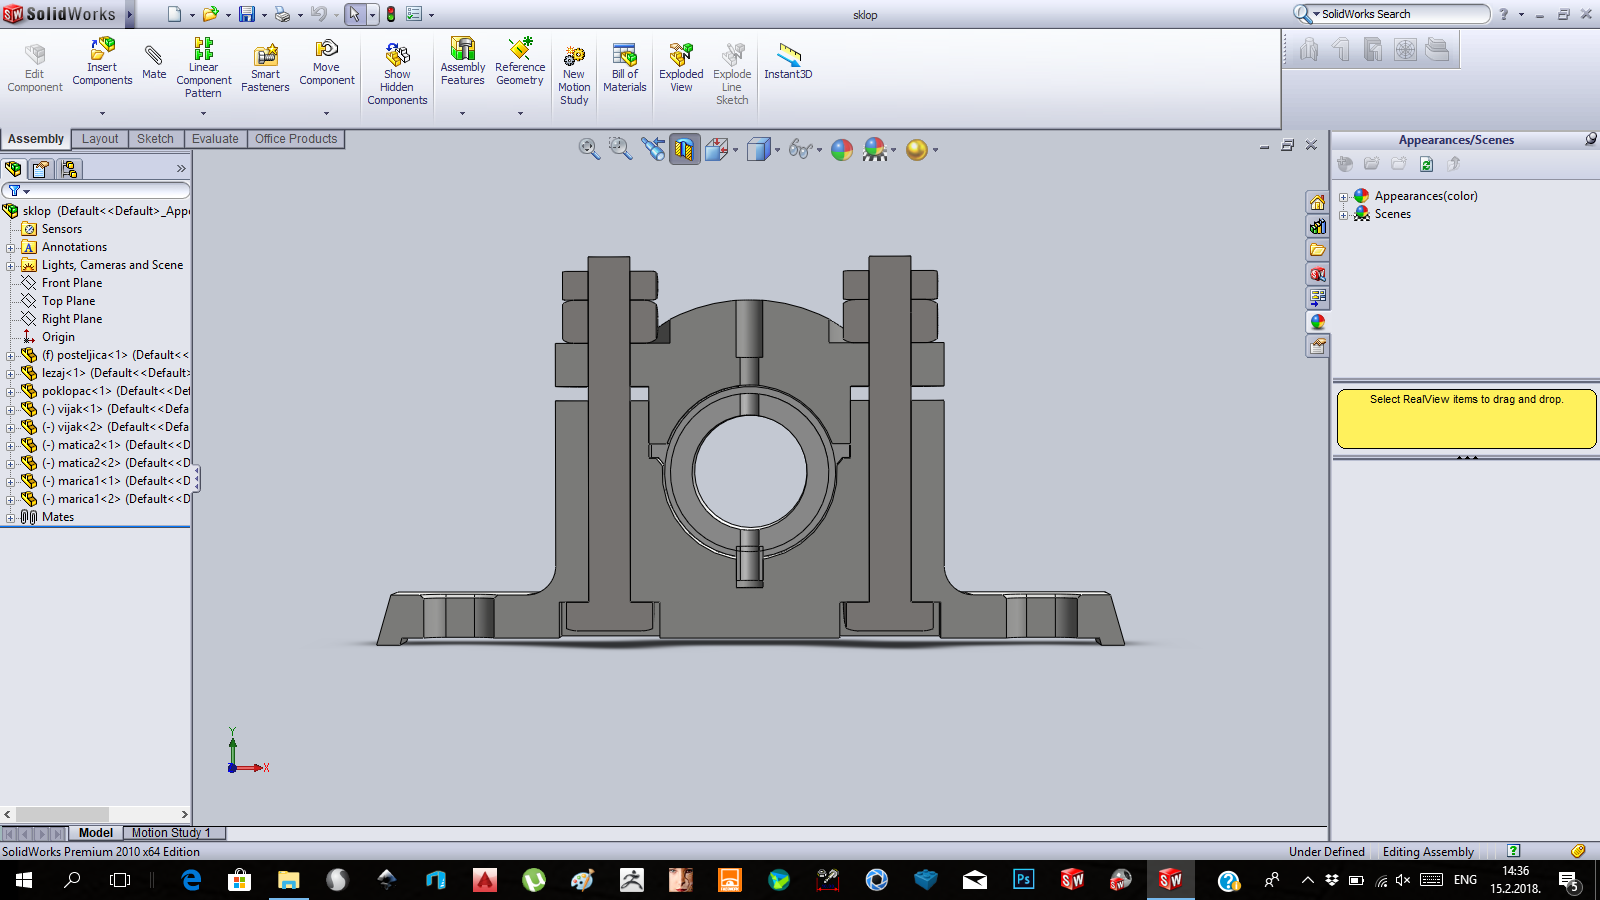This screenshot has height=900, width=1600.
Task: Open Photoshop from the taskbar
Action: [1023, 880]
